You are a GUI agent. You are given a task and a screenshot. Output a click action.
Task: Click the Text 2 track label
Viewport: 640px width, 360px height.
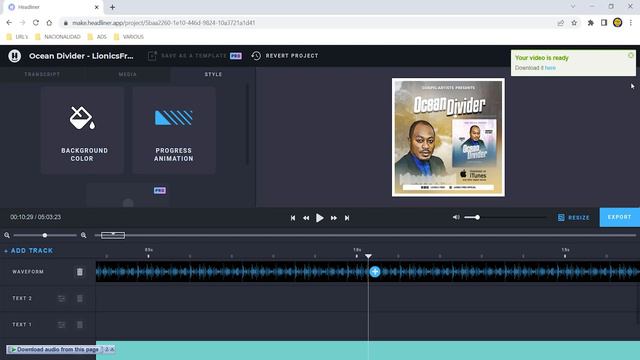pyautogui.click(x=22, y=298)
